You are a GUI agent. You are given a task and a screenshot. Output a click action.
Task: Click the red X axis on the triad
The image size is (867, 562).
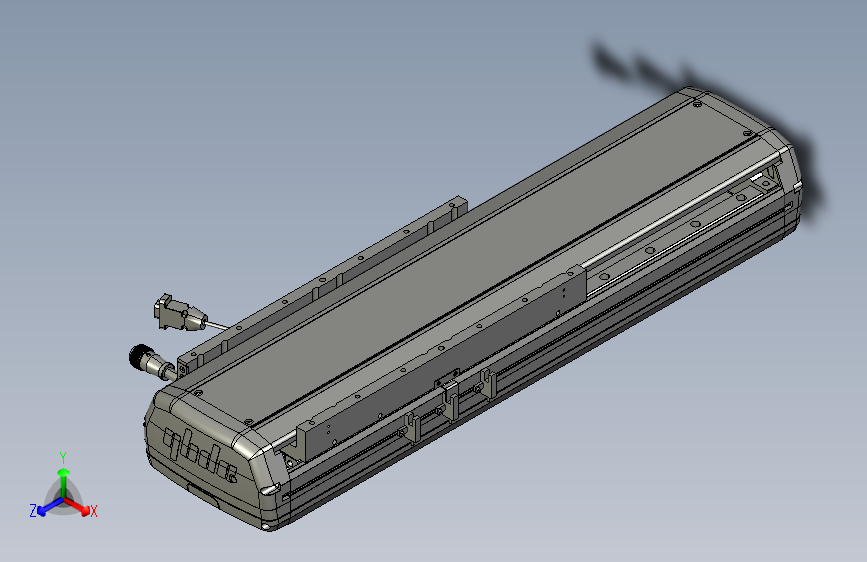pyautogui.click(x=79, y=507)
